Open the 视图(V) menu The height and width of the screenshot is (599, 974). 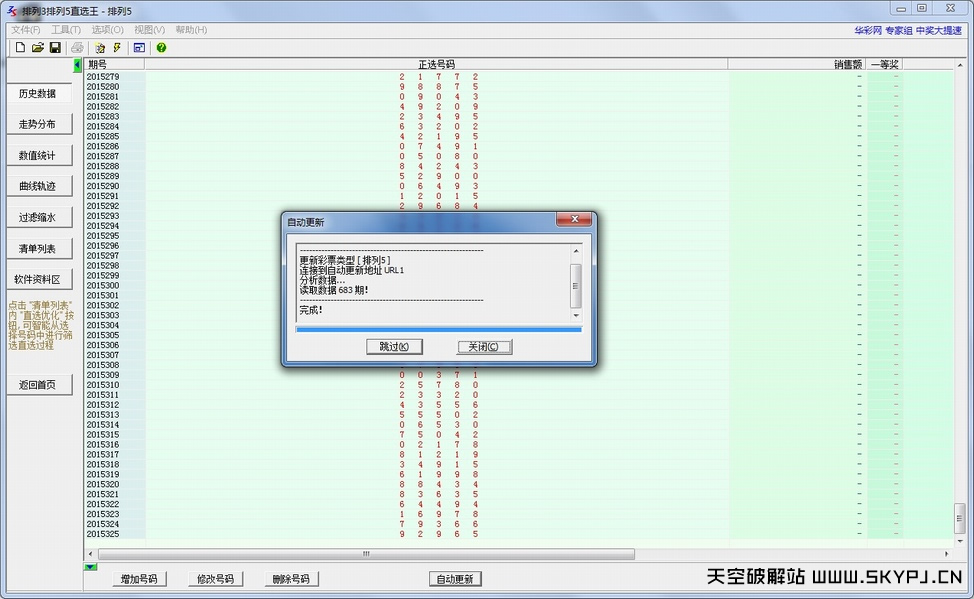149,30
